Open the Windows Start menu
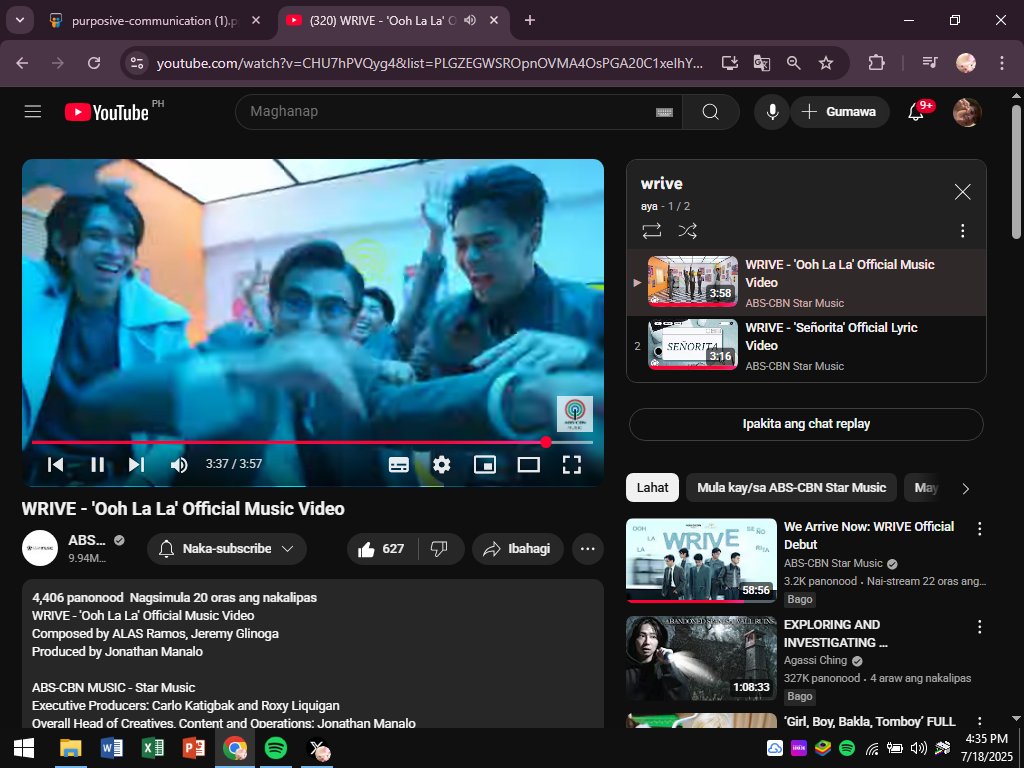This screenshot has height=768, width=1024. click(24, 748)
